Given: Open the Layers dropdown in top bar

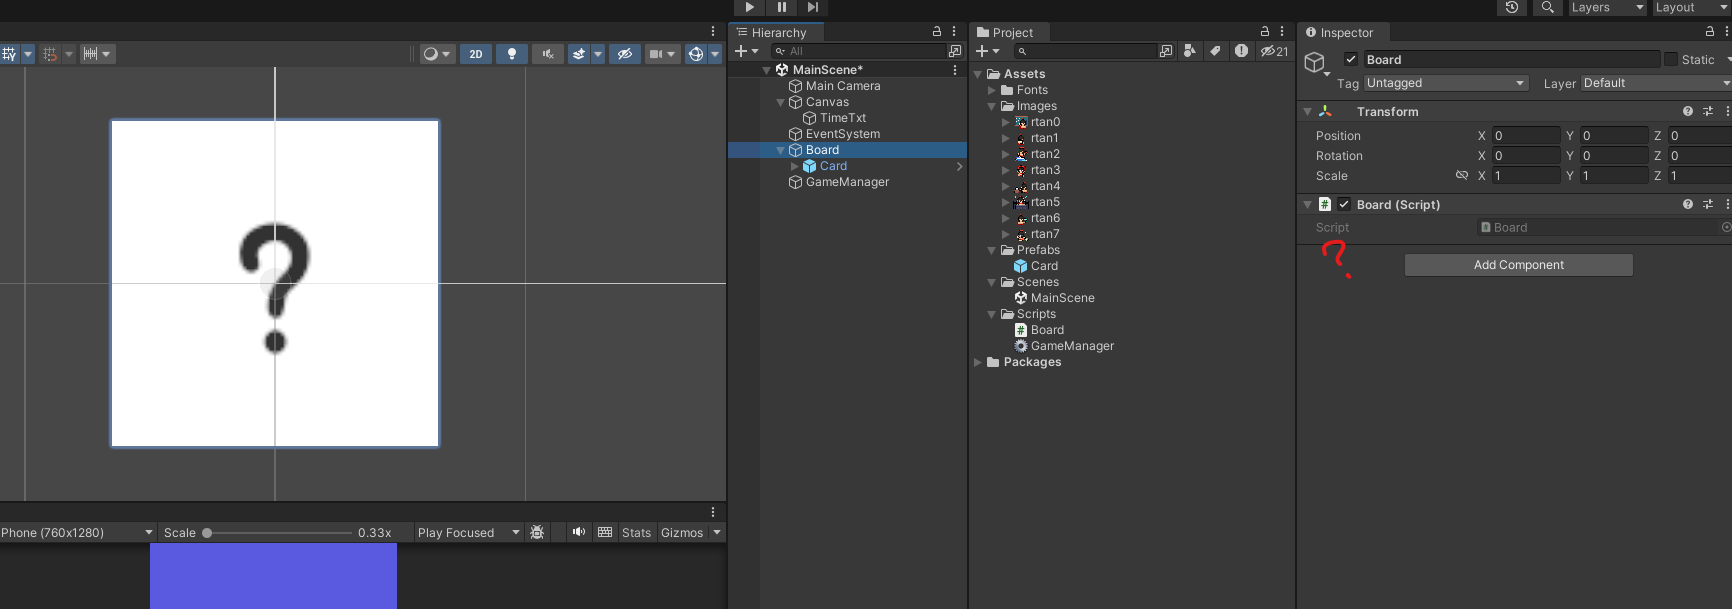Looking at the screenshot, I should tap(1607, 7).
